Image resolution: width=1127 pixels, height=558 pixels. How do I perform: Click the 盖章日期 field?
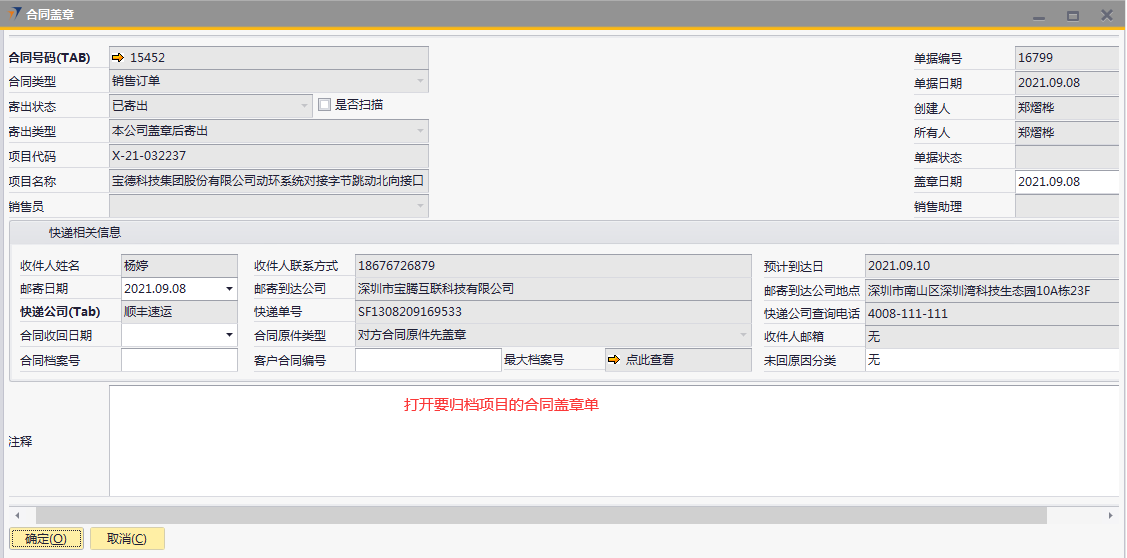pos(1066,182)
